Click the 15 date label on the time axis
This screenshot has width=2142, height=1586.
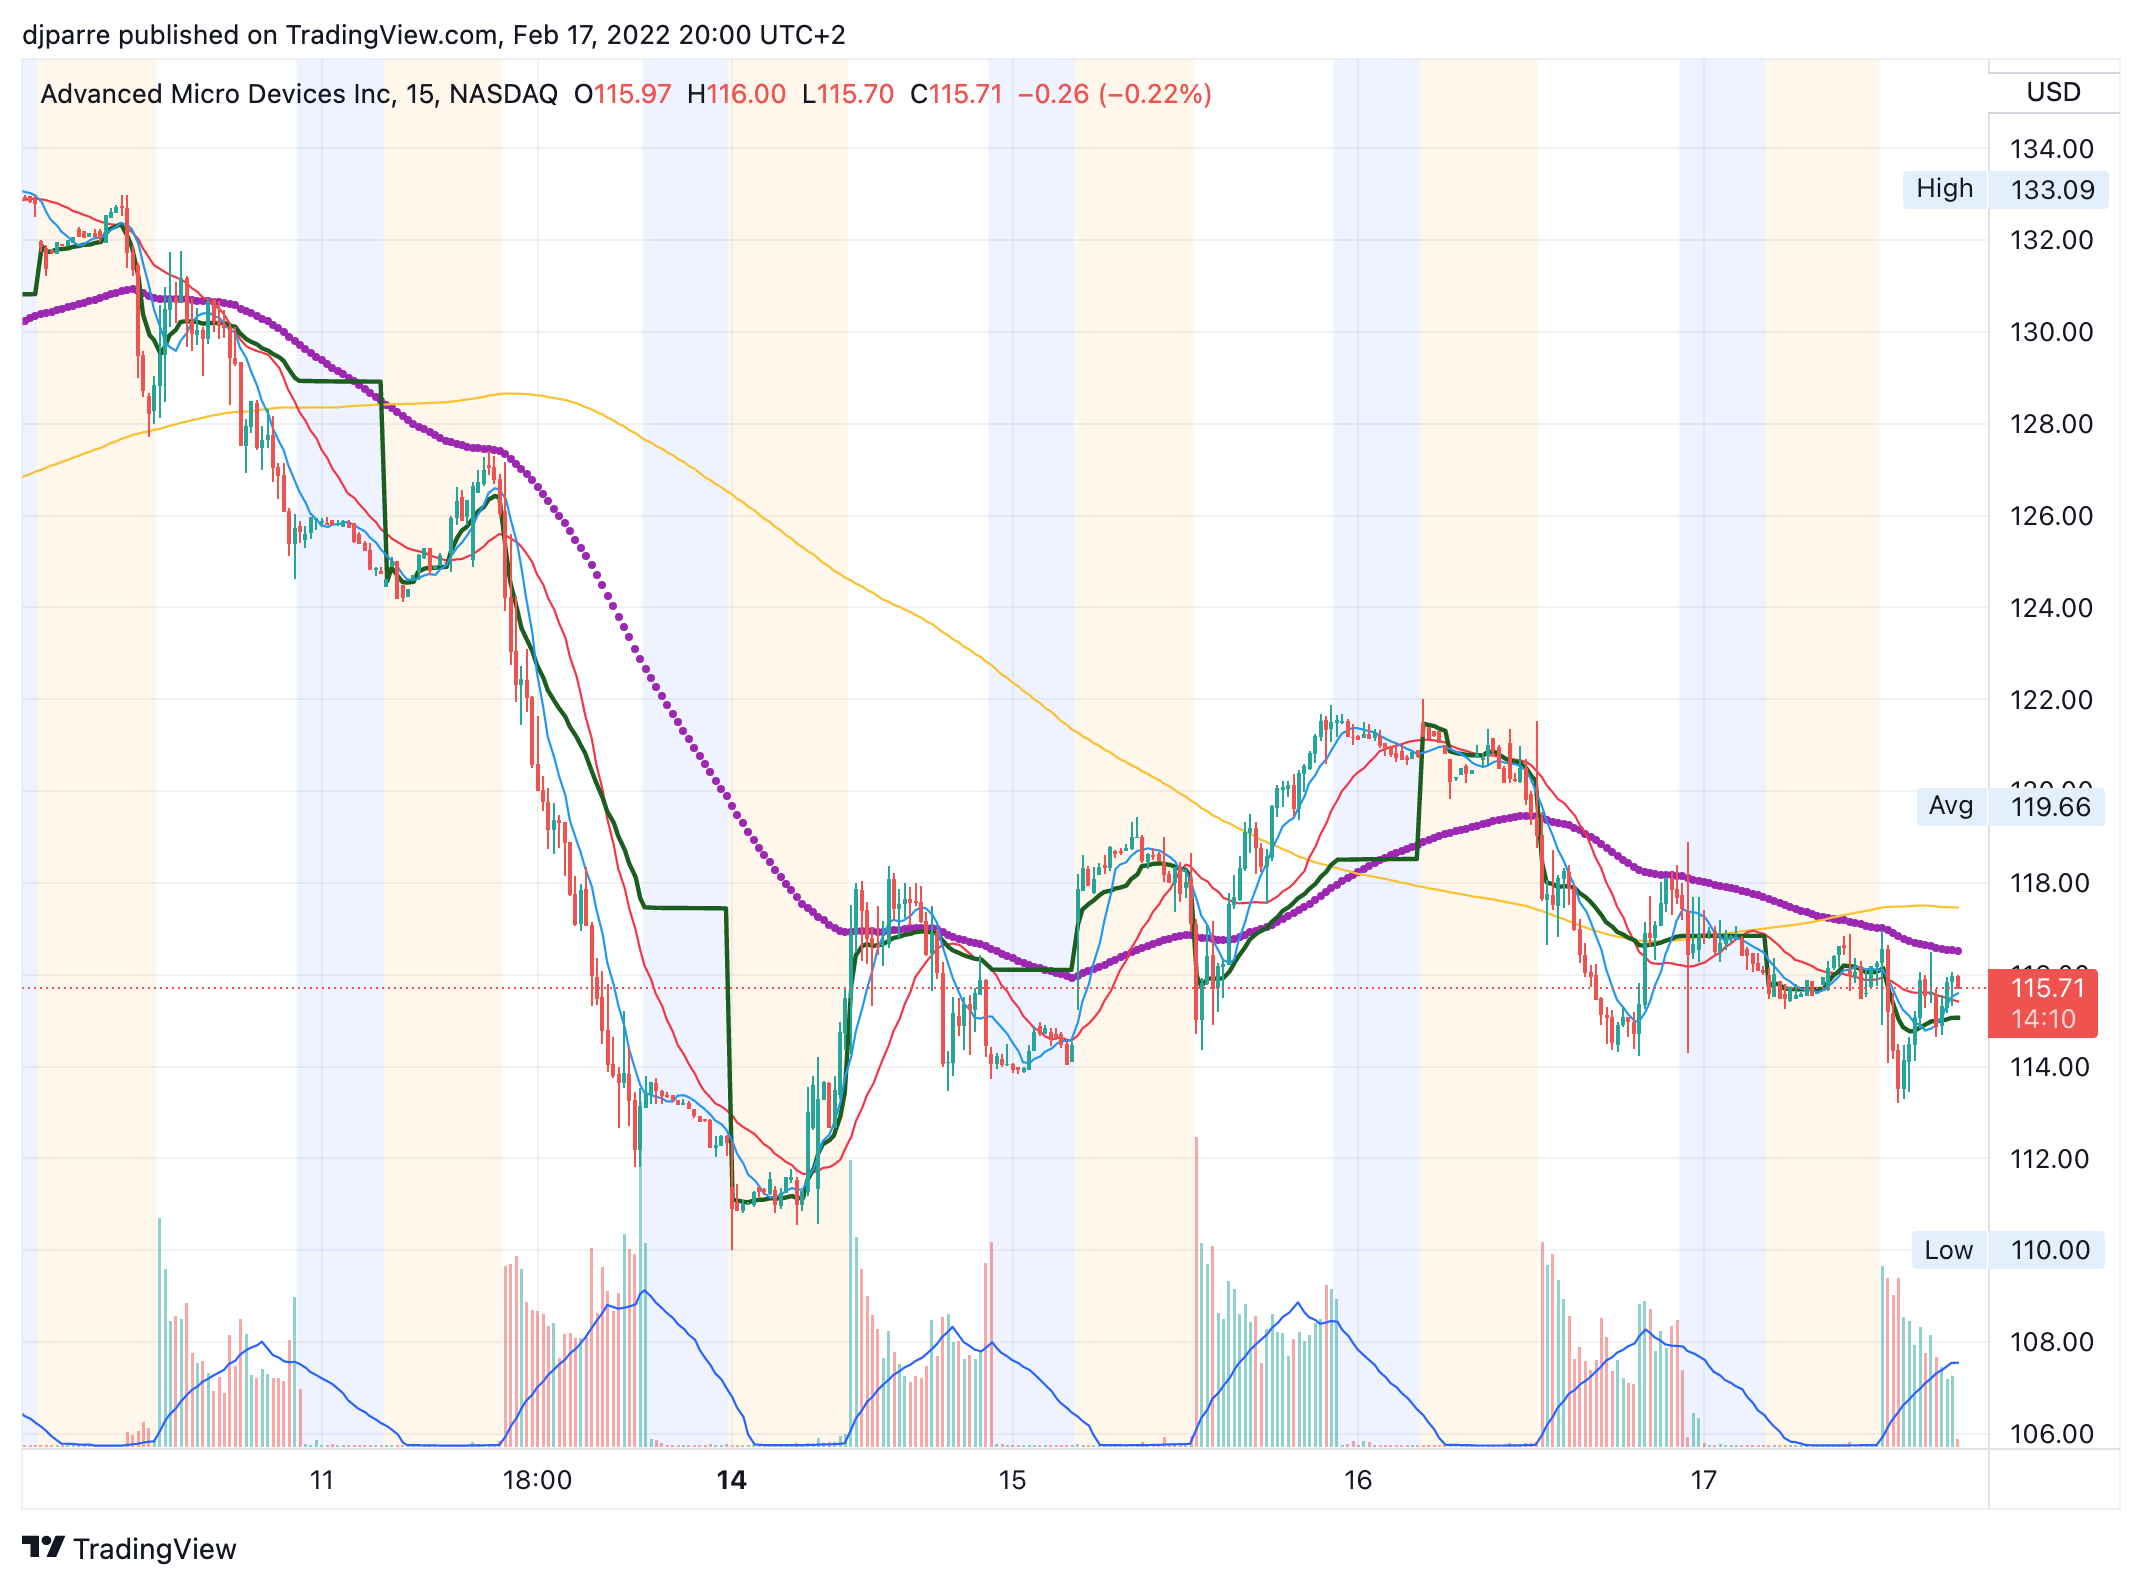pyautogui.click(x=1012, y=1480)
